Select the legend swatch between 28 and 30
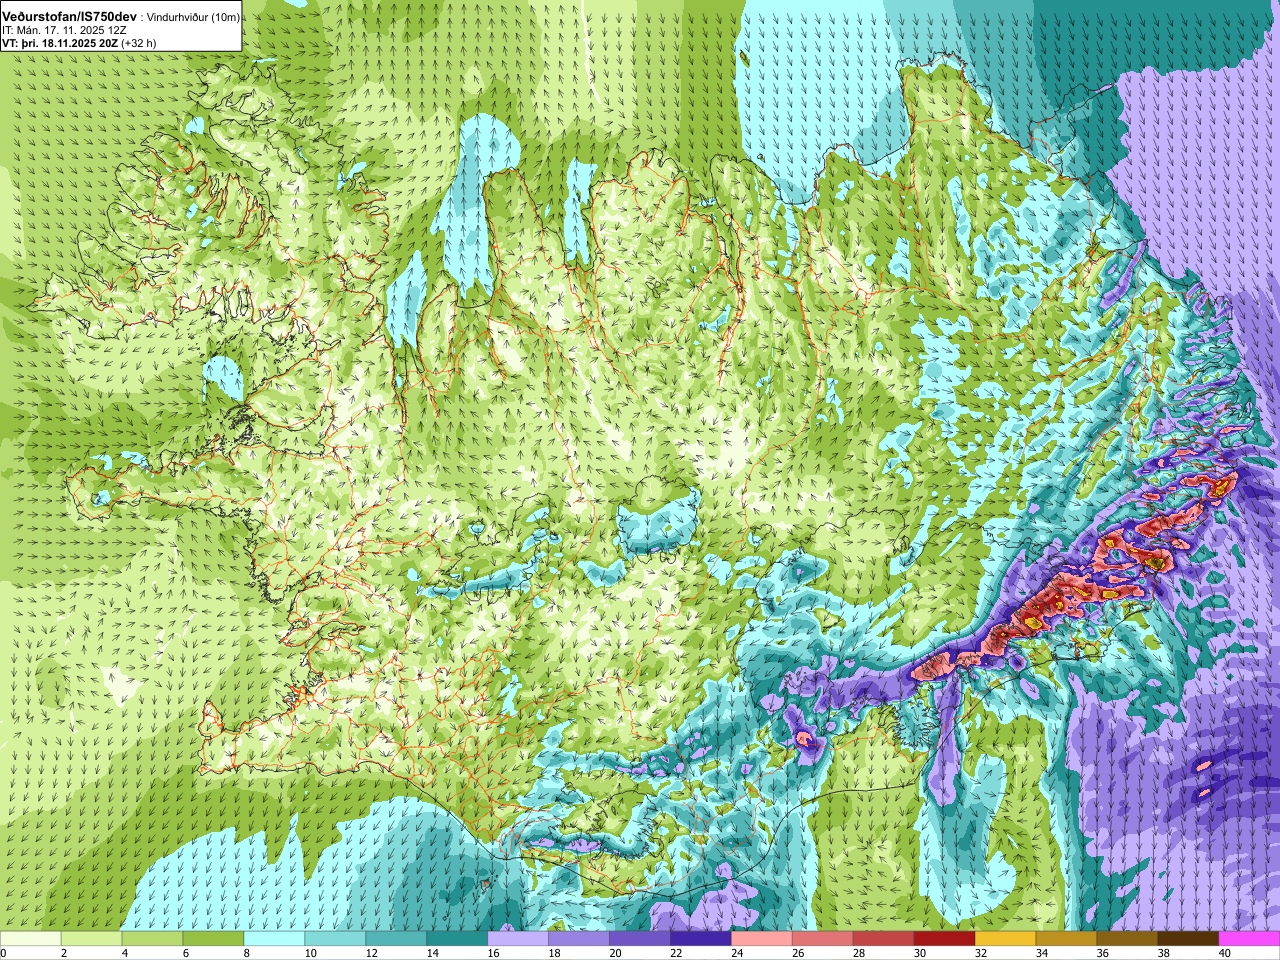This screenshot has height=960, width=1280. pos(884,939)
